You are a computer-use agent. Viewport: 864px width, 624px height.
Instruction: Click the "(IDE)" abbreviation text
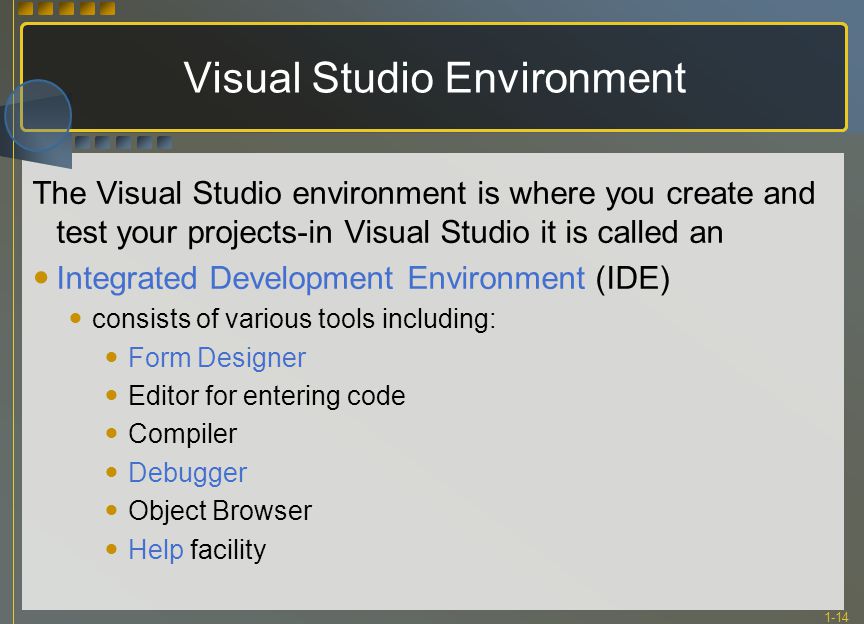click(x=633, y=278)
